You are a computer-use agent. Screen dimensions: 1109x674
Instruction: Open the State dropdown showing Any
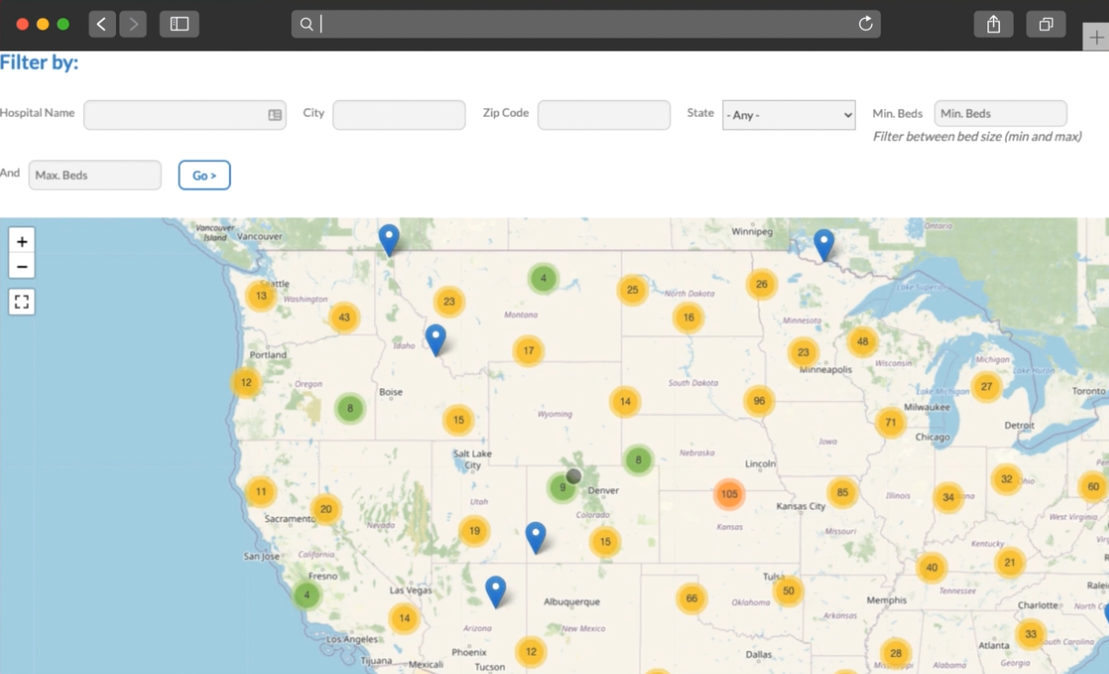[788, 114]
